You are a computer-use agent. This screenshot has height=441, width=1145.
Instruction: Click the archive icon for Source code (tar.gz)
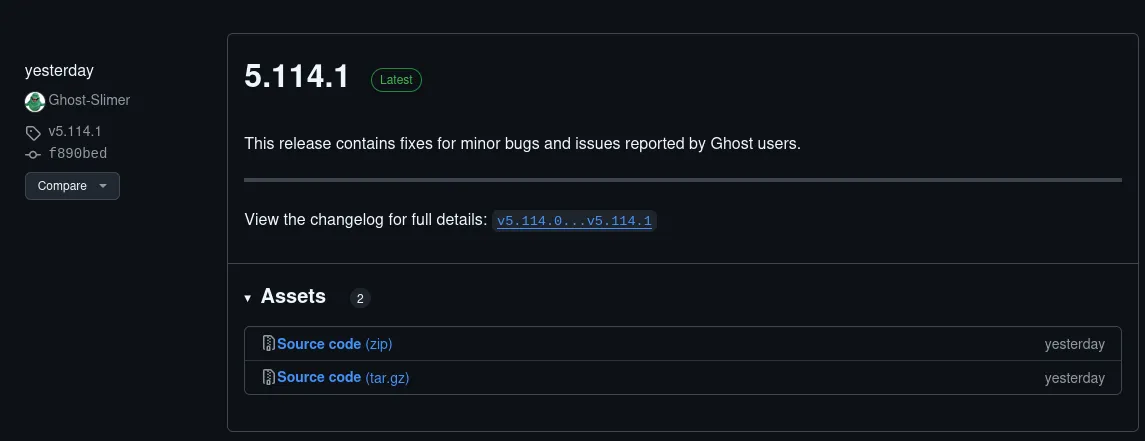point(269,377)
